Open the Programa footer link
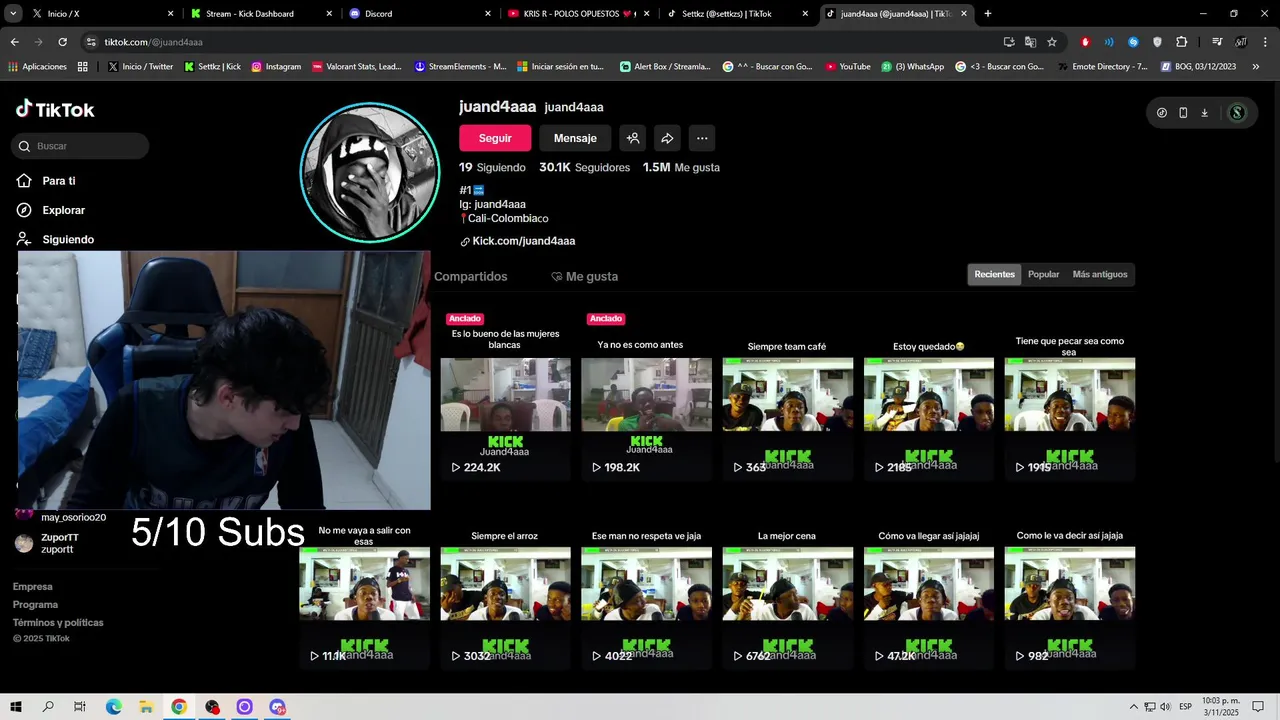1280x720 pixels. pyautogui.click(x=35, y=605)
